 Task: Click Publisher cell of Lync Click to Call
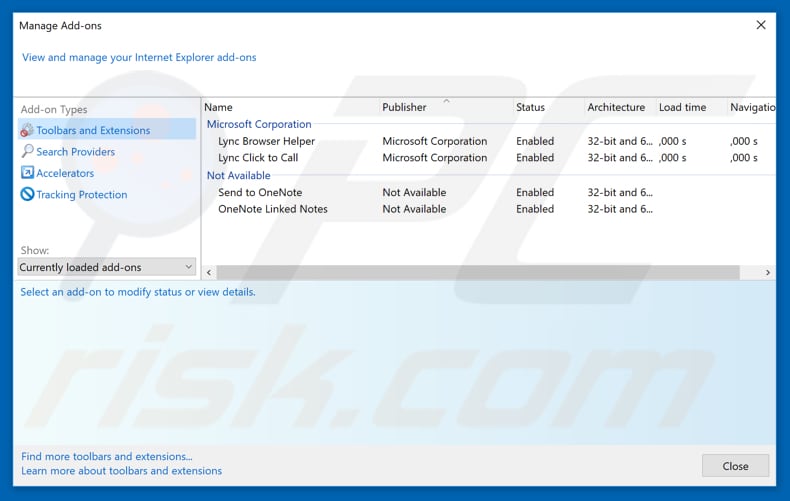(x=434, y=158)
